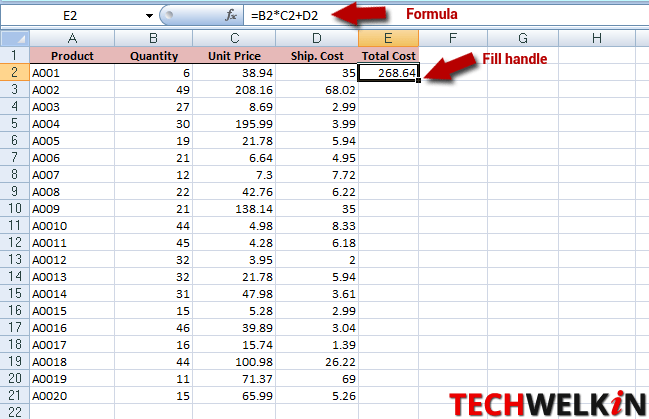
Task: Select row 10 header
Action: point(15,208)
